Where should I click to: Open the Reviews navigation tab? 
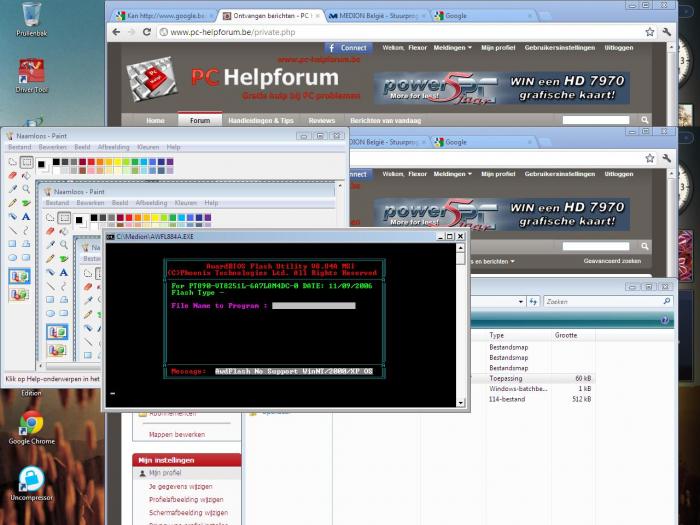[321, 120]
